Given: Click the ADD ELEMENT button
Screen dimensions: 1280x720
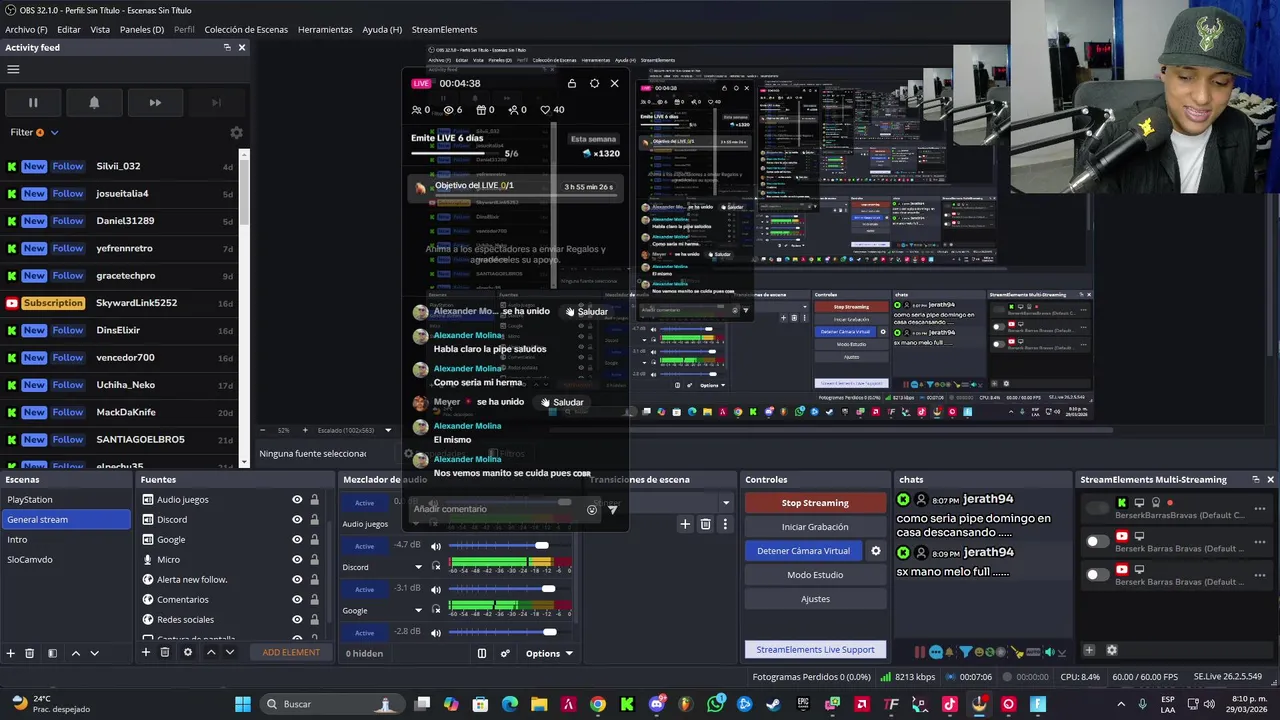Looking at the screenshot, I should pyautogui.click(x=291, y=652).
